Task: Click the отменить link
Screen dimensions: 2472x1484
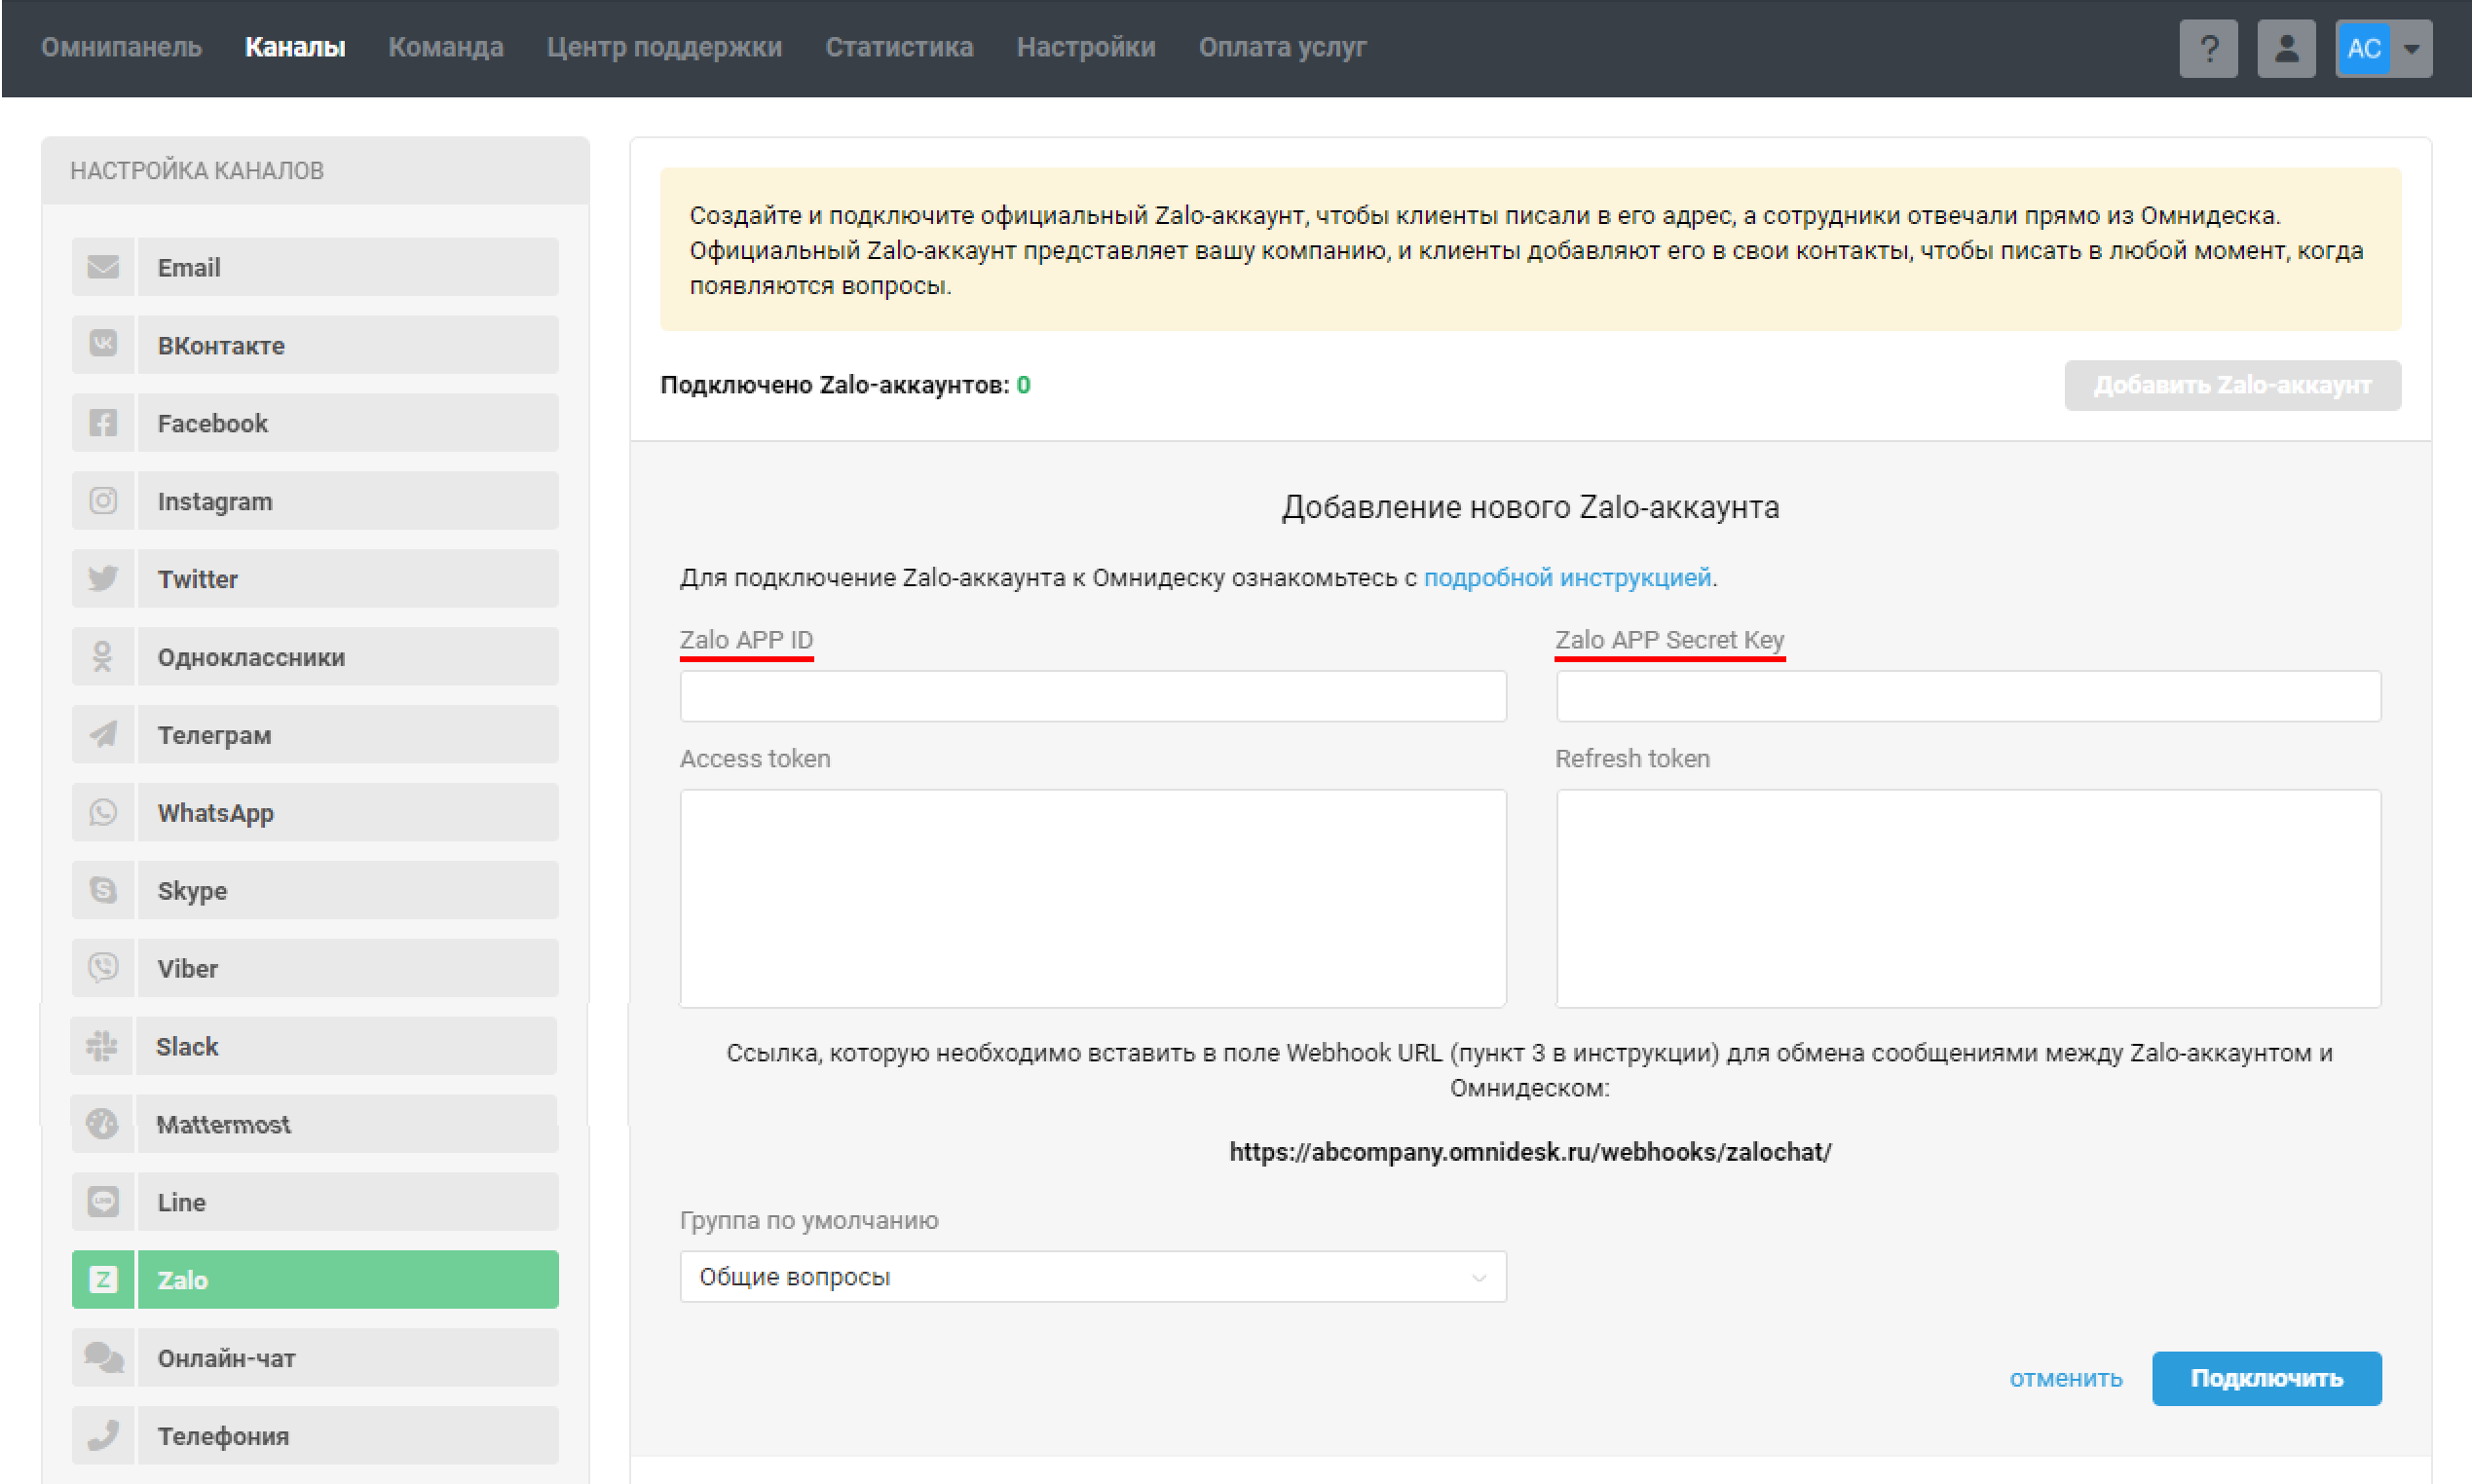Action: (2066, 1380)
